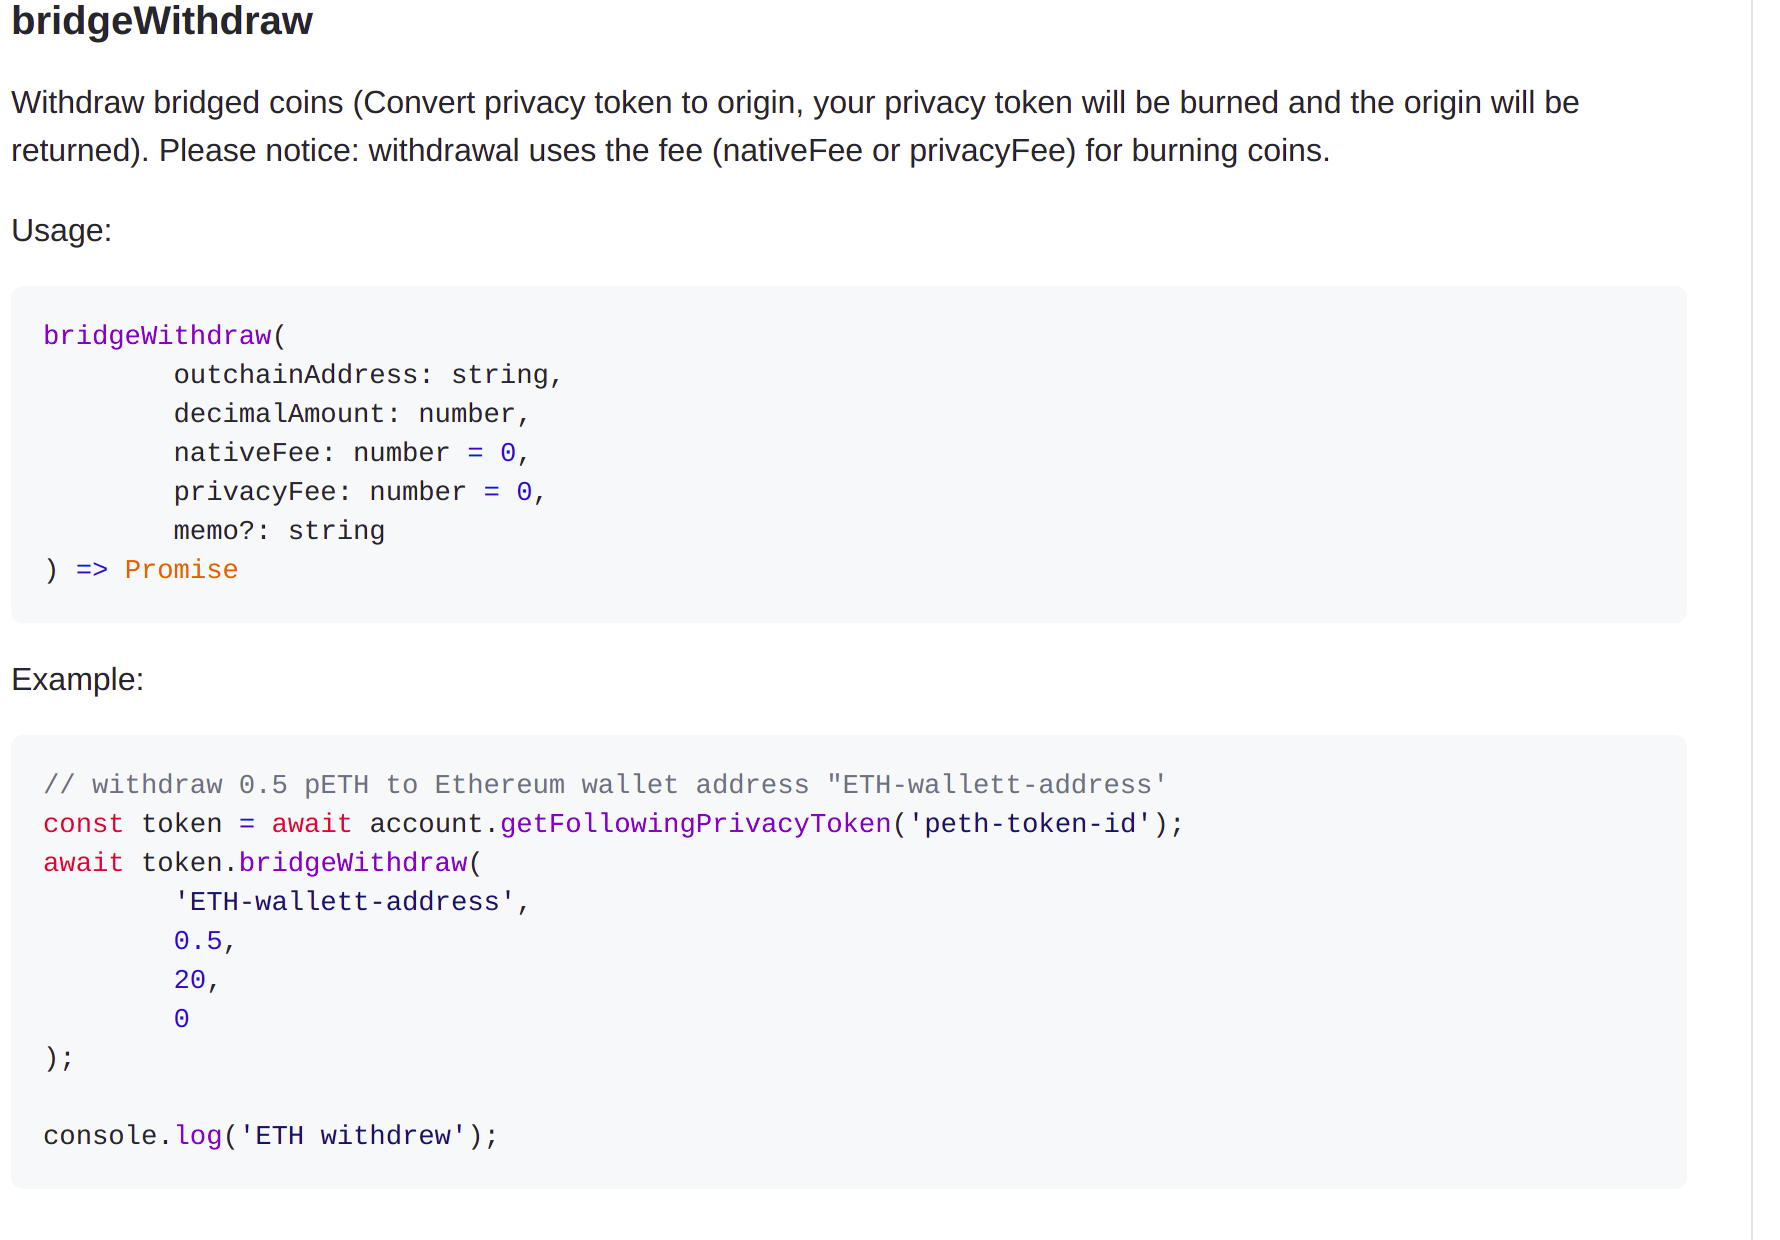The width and height of the screenshot is (1780, 1240).
Task: Click the bridgeWithdraw section heading
Action: (162, 21)
